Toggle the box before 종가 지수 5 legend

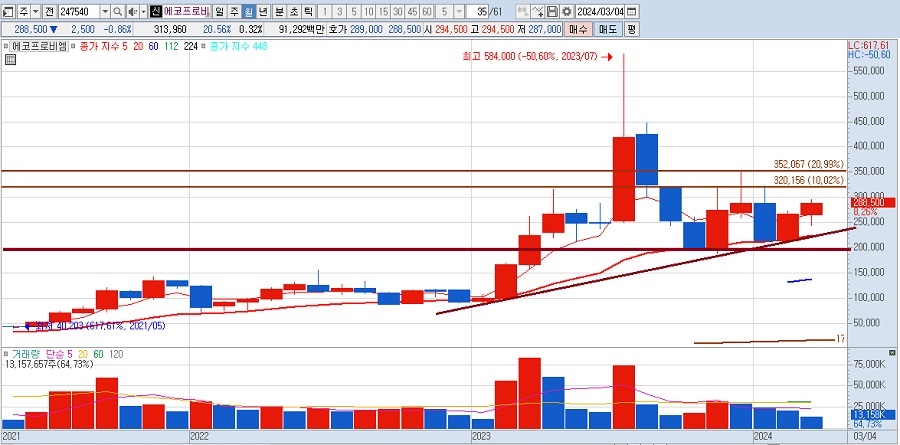click(74, 46)
